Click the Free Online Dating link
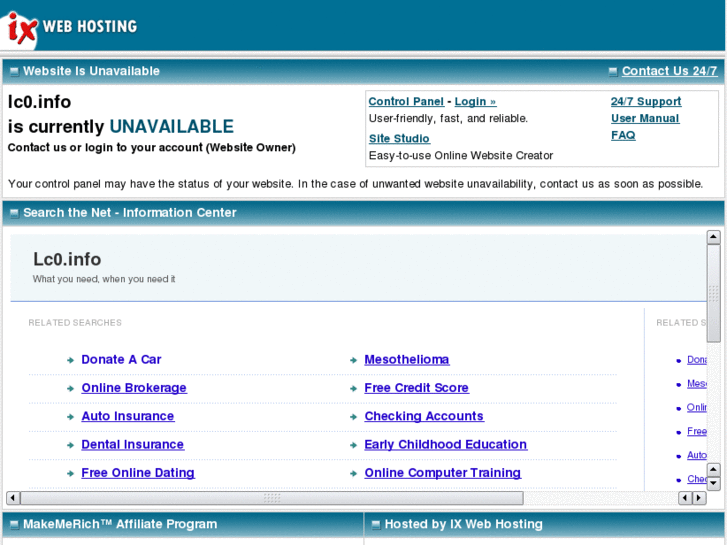 tap(138, 473)
